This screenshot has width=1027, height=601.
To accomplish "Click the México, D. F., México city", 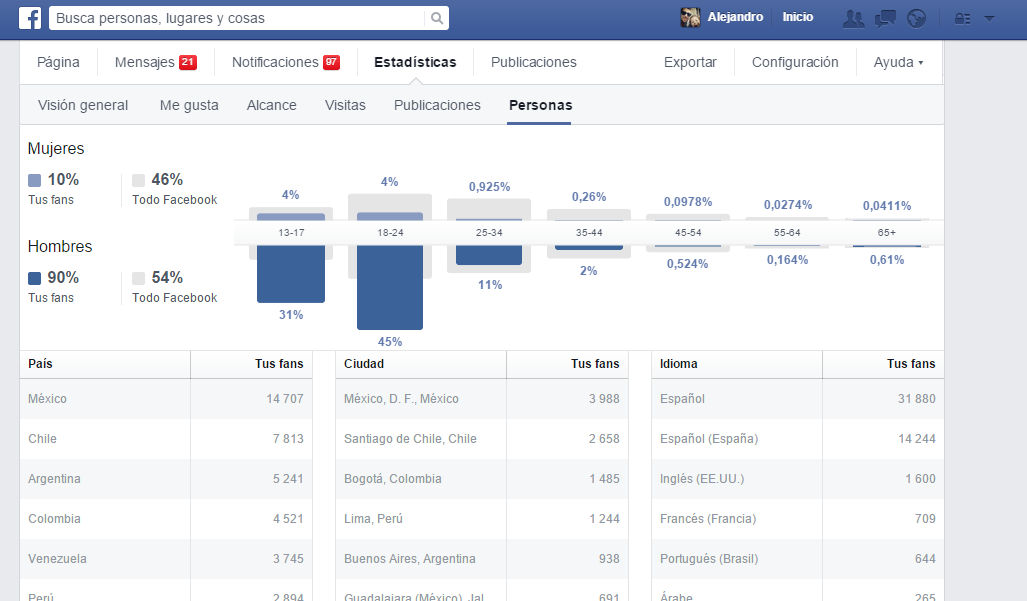I will coord(401,399).
